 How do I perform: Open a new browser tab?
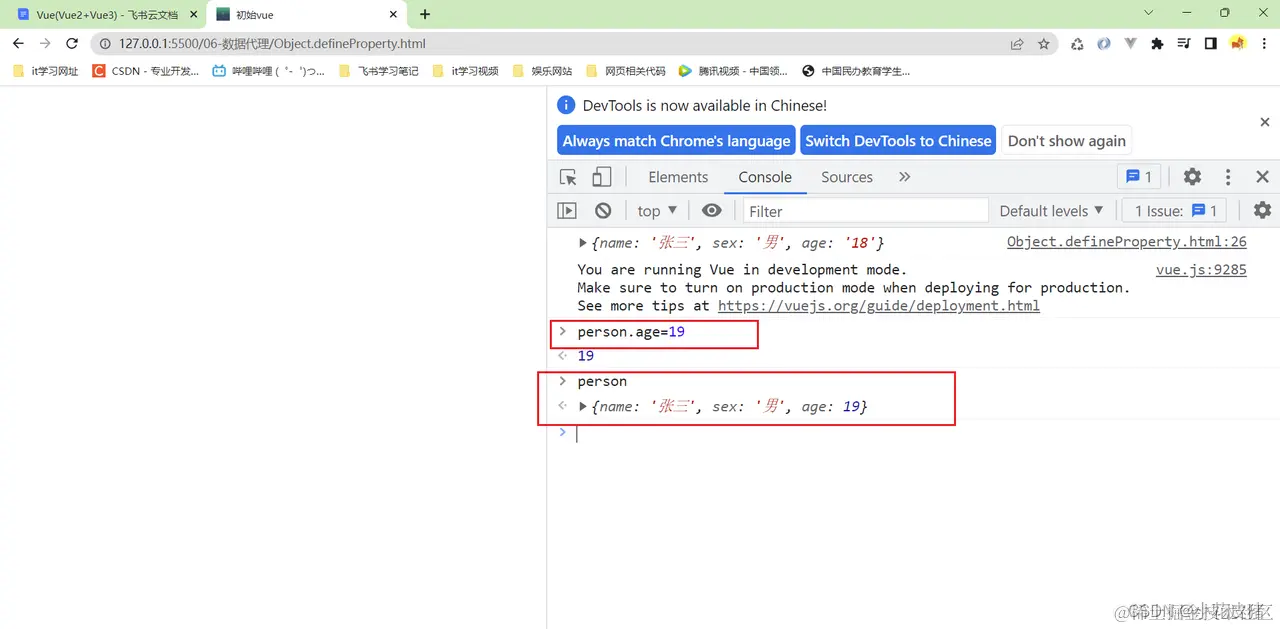coord(425,14)
